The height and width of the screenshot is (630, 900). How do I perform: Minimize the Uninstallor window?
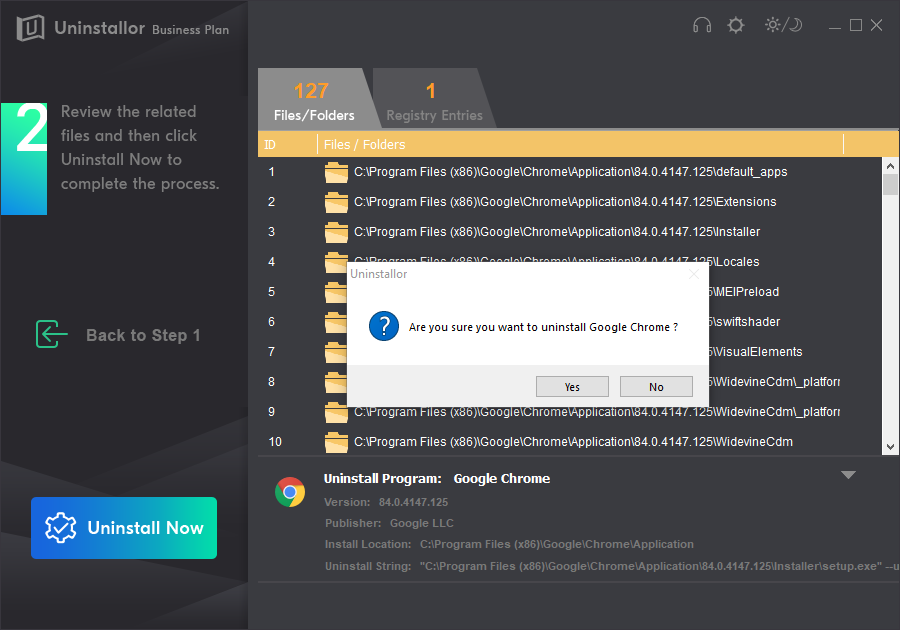tap(835, 26)
